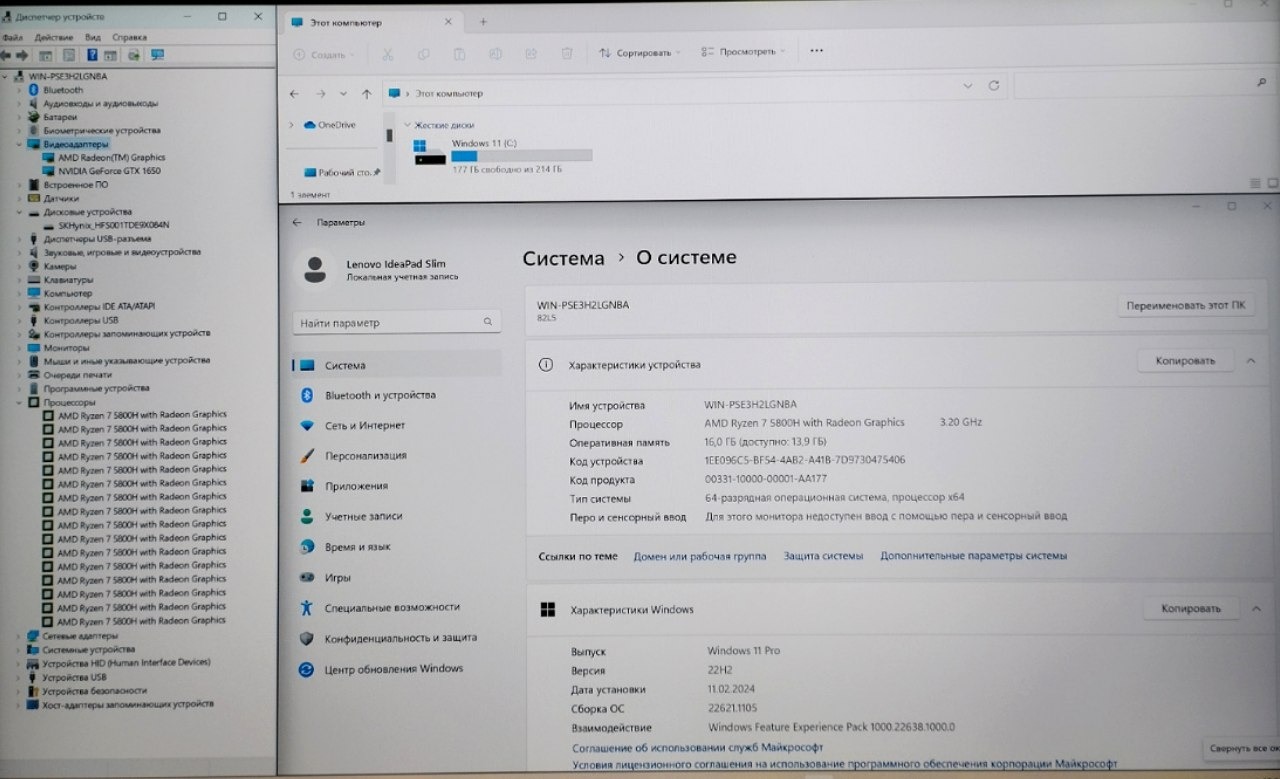Click the up-one-level arrow in Explorer
This screenshot has width=1280, height=779.
pyautogui.click(x=367, y=93)
